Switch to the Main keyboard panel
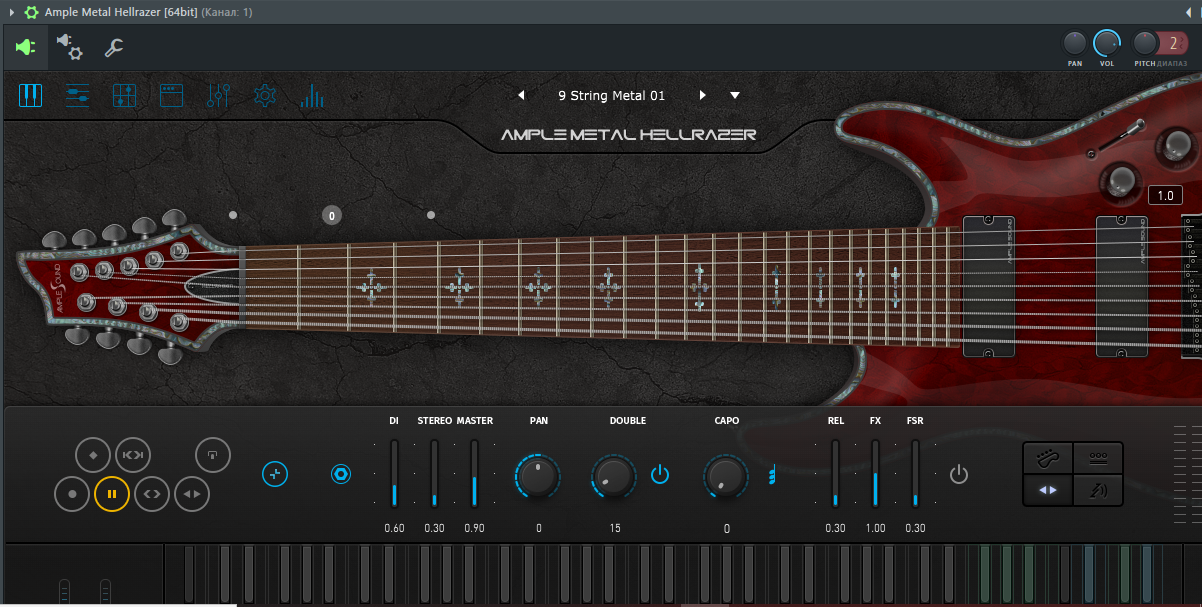 30,96
